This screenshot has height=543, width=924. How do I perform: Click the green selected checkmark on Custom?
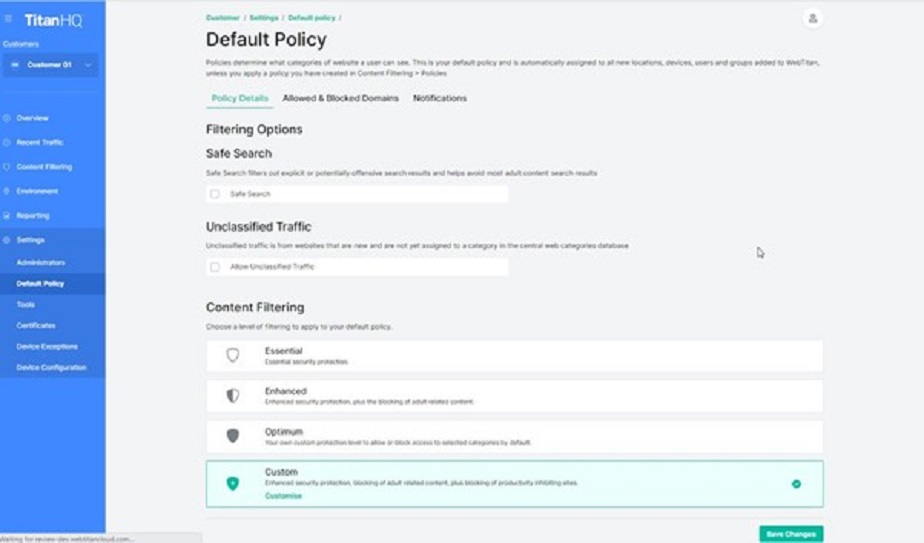tap(796, 484)
